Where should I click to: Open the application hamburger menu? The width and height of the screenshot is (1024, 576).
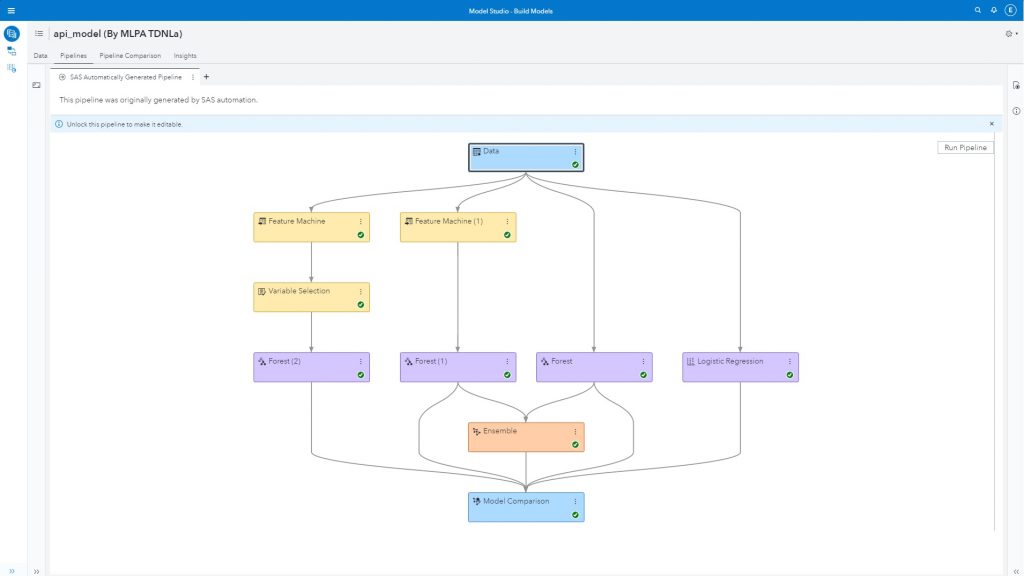[x=10, y=9]
